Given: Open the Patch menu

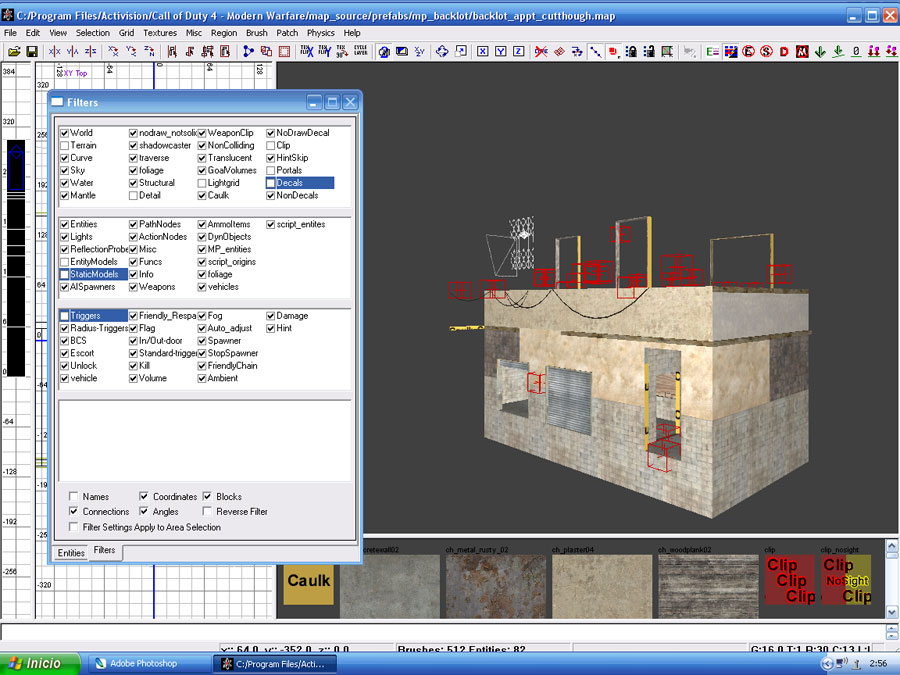Looking at the screenshot, I should coord(287,33).
